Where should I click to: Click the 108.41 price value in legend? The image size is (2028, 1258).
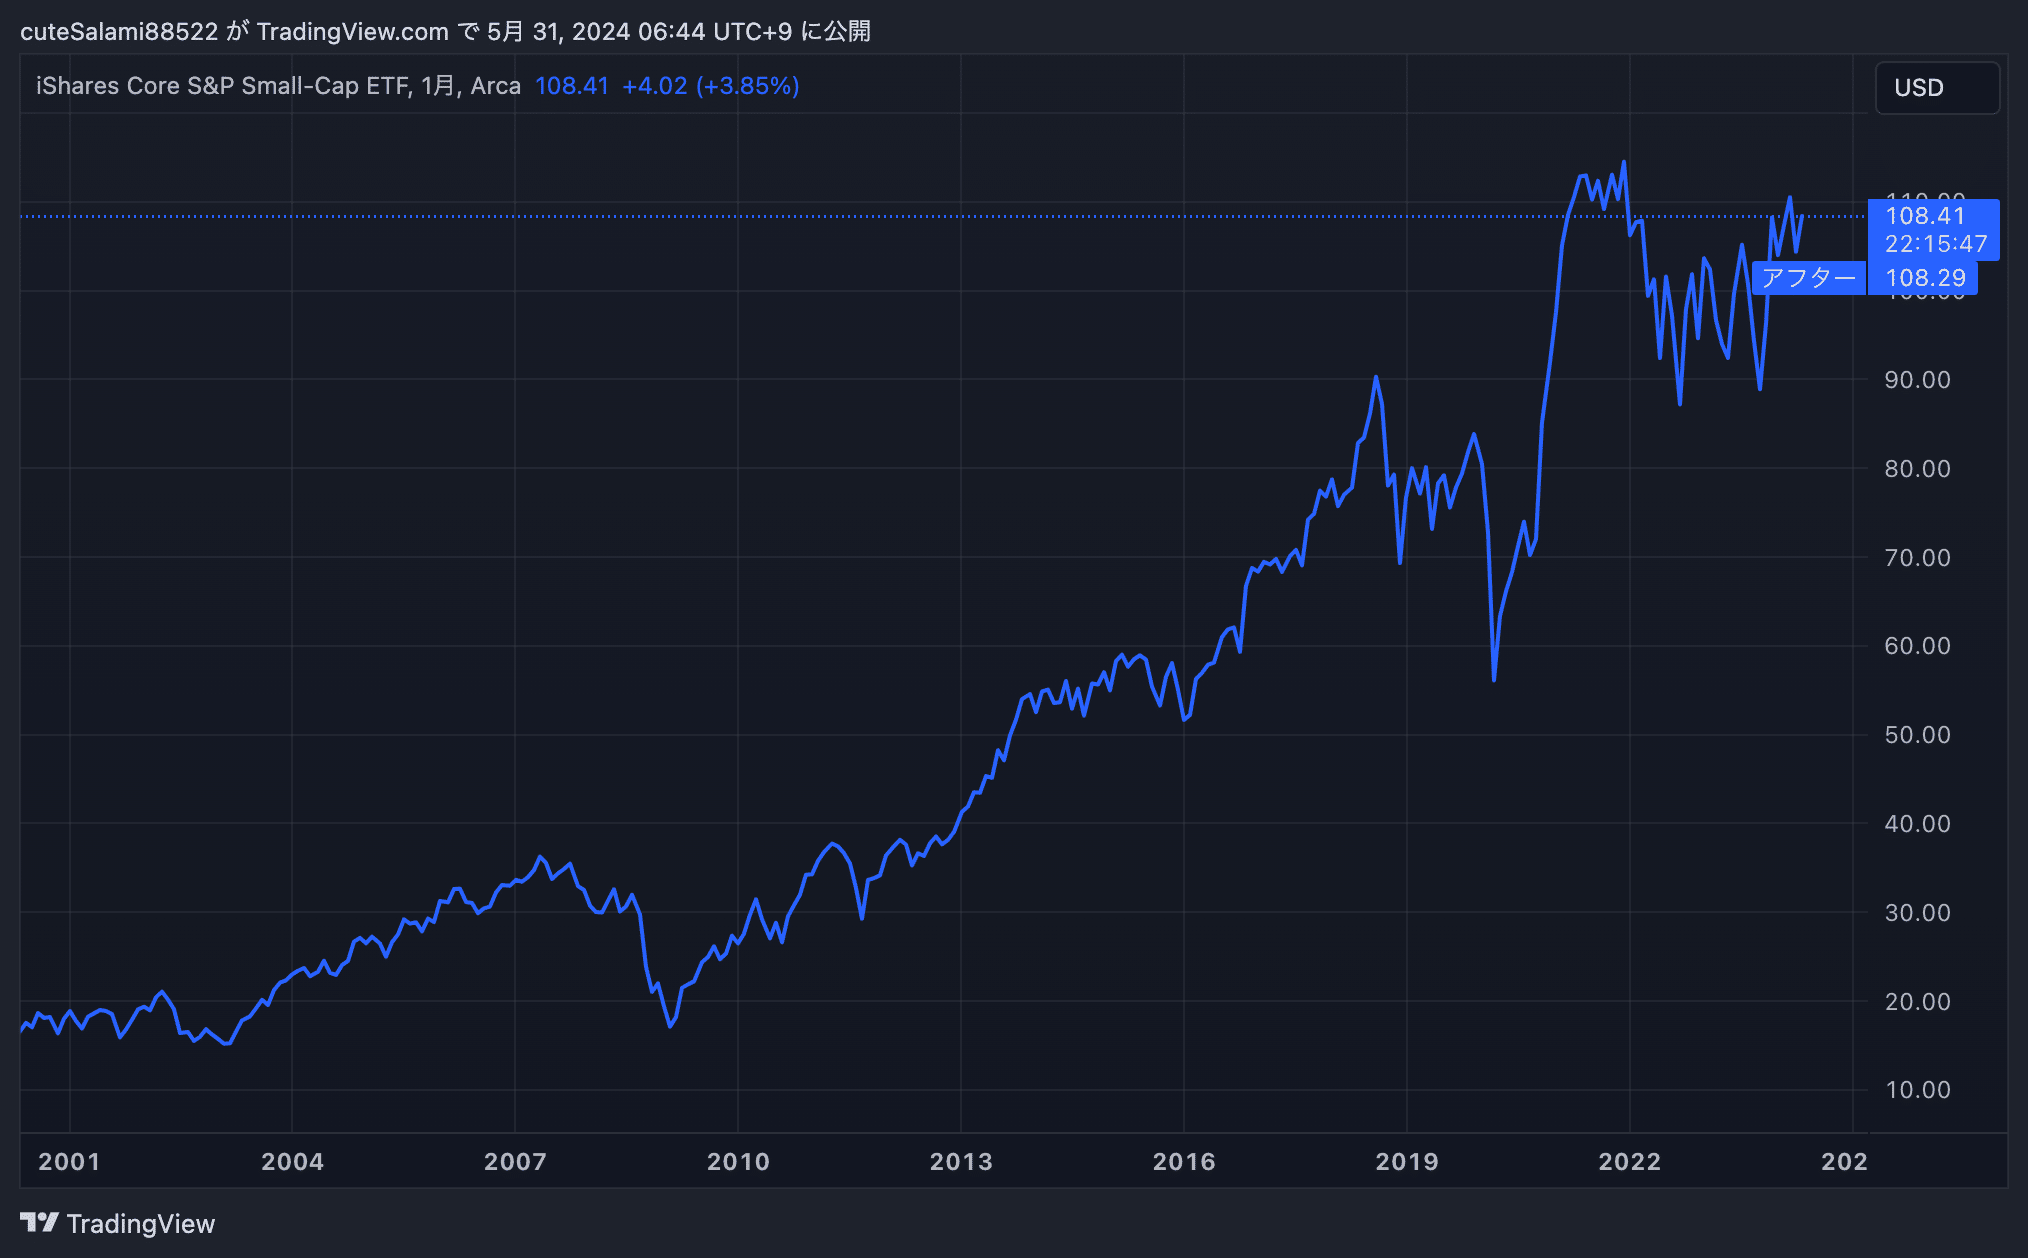pos(572,86)
